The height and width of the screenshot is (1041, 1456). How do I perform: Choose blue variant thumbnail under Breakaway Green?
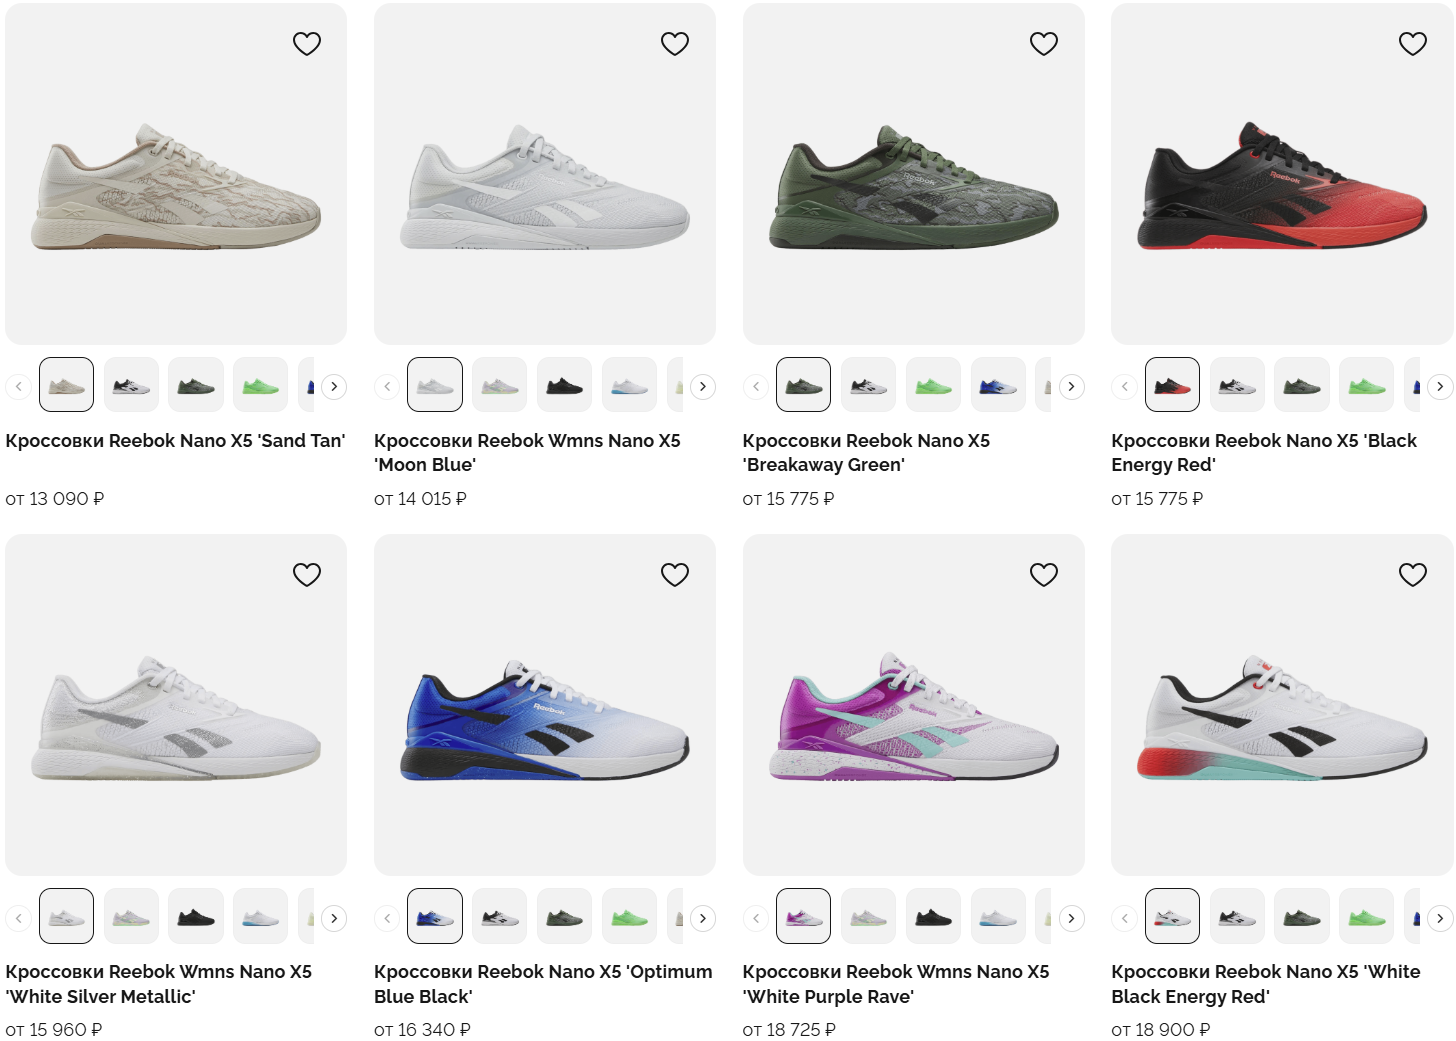coord(998,385)
